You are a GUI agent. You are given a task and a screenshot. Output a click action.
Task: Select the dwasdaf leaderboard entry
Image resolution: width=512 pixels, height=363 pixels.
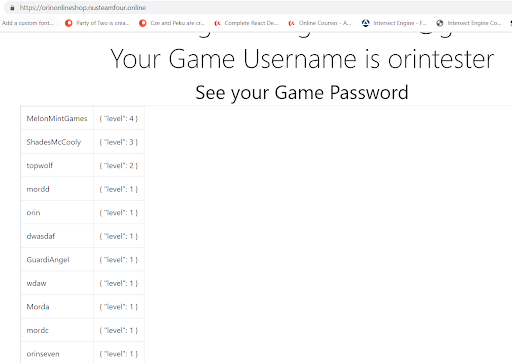(57, 236)
